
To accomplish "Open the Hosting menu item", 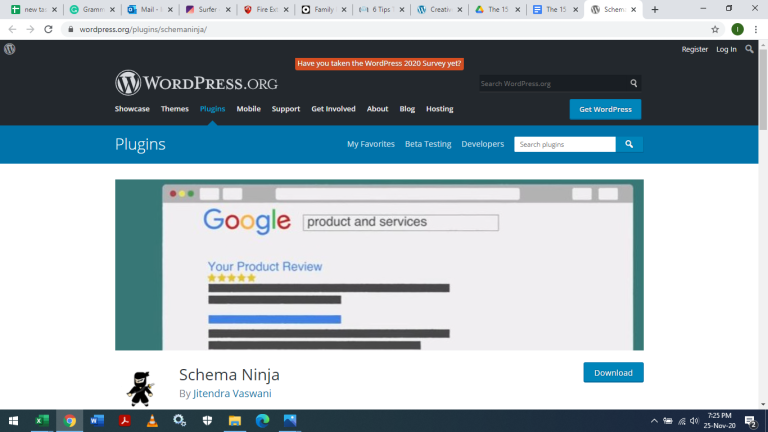I will (439, 109).
